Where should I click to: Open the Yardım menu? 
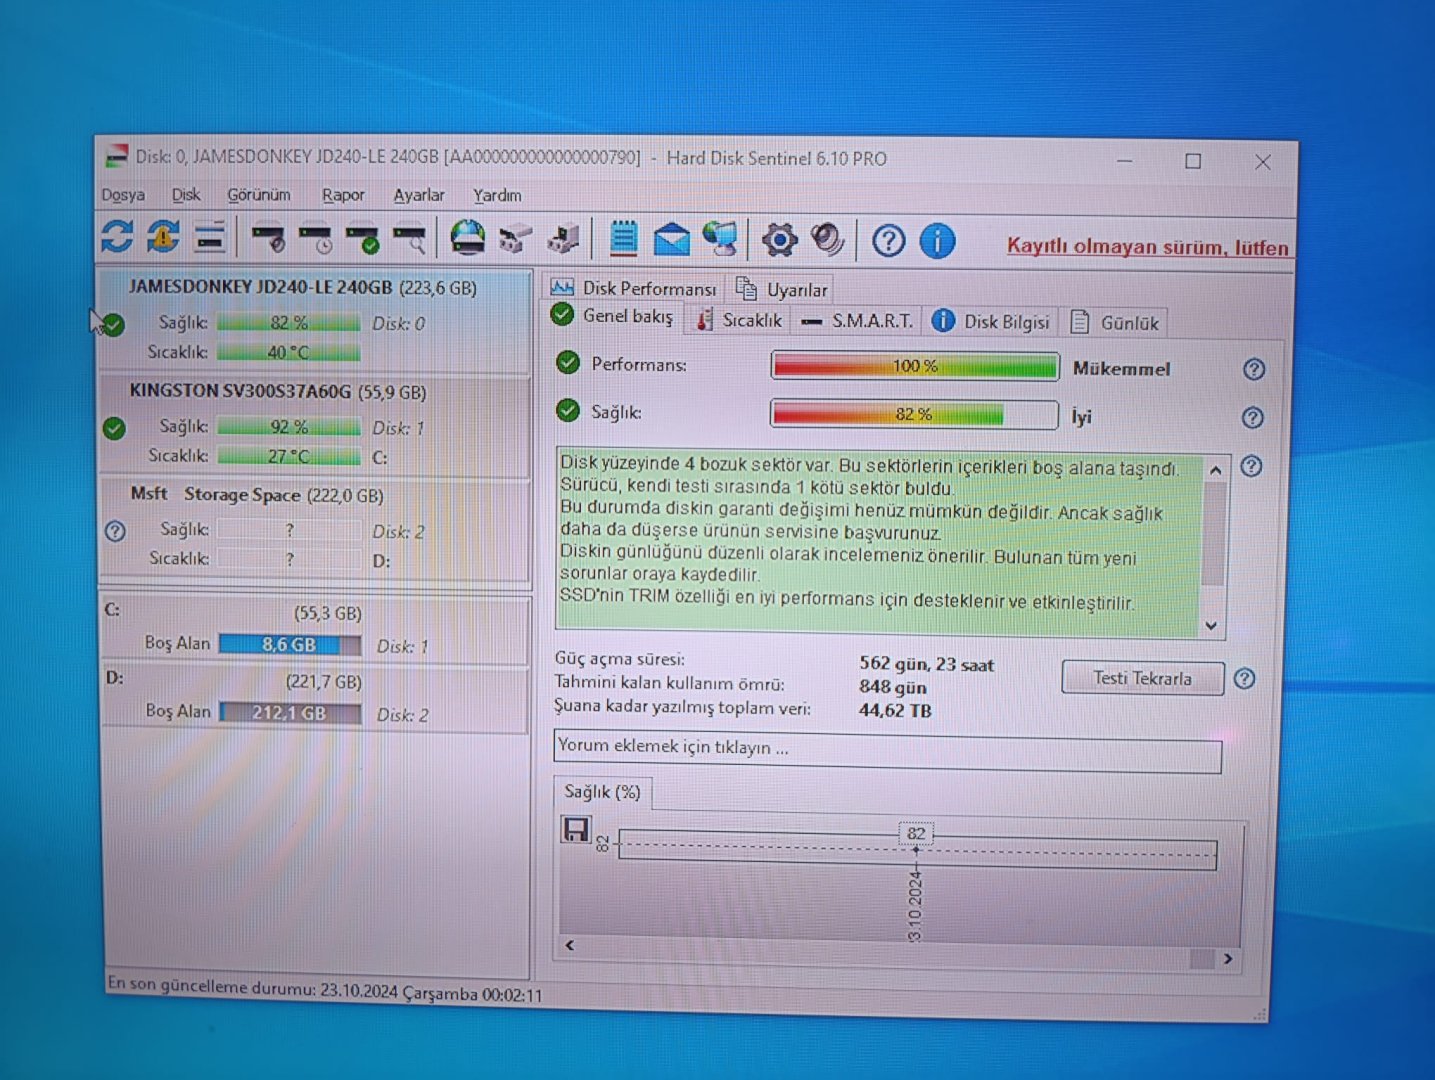point(497,195)
